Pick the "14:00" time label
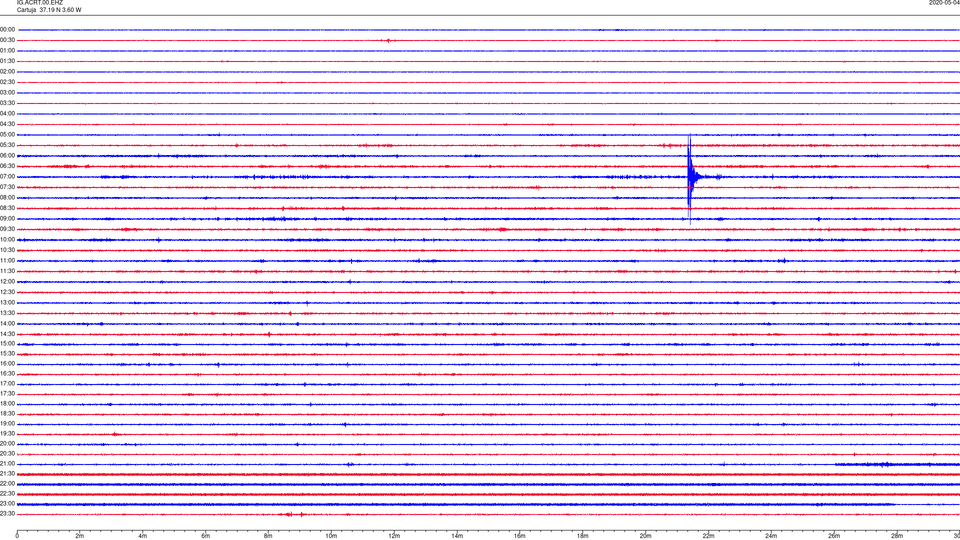 pyautogui.click(x=7, y=323)
